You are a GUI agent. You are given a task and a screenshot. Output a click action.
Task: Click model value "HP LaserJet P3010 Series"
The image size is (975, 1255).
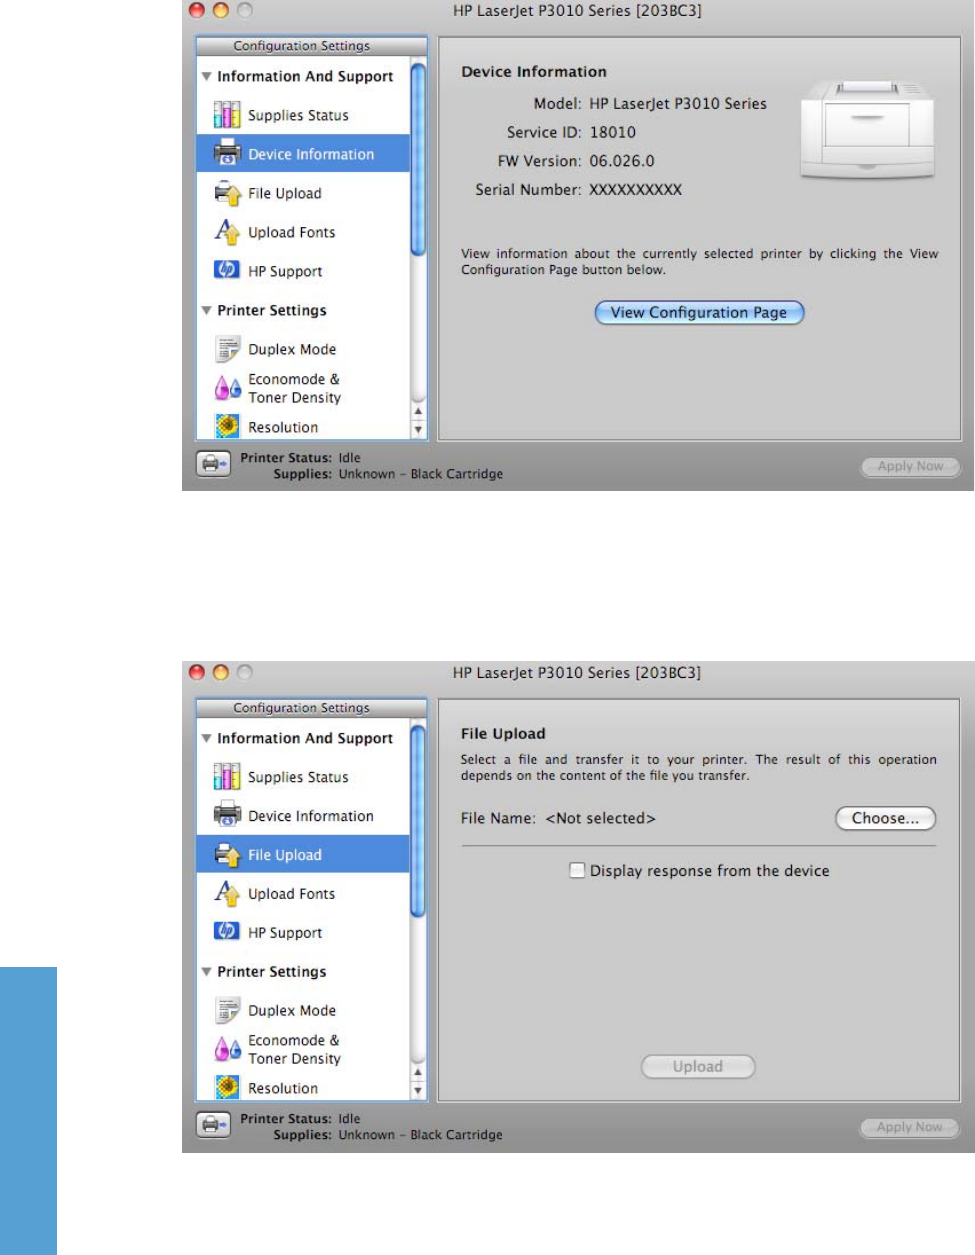[678, 103]
